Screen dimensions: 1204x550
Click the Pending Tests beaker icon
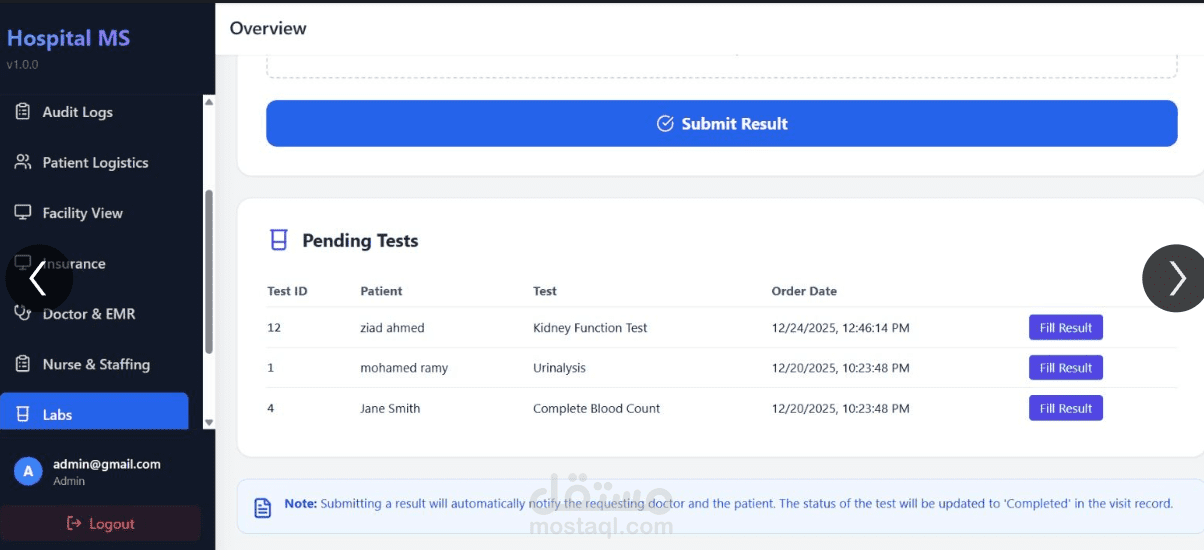(x=279, y=240)
